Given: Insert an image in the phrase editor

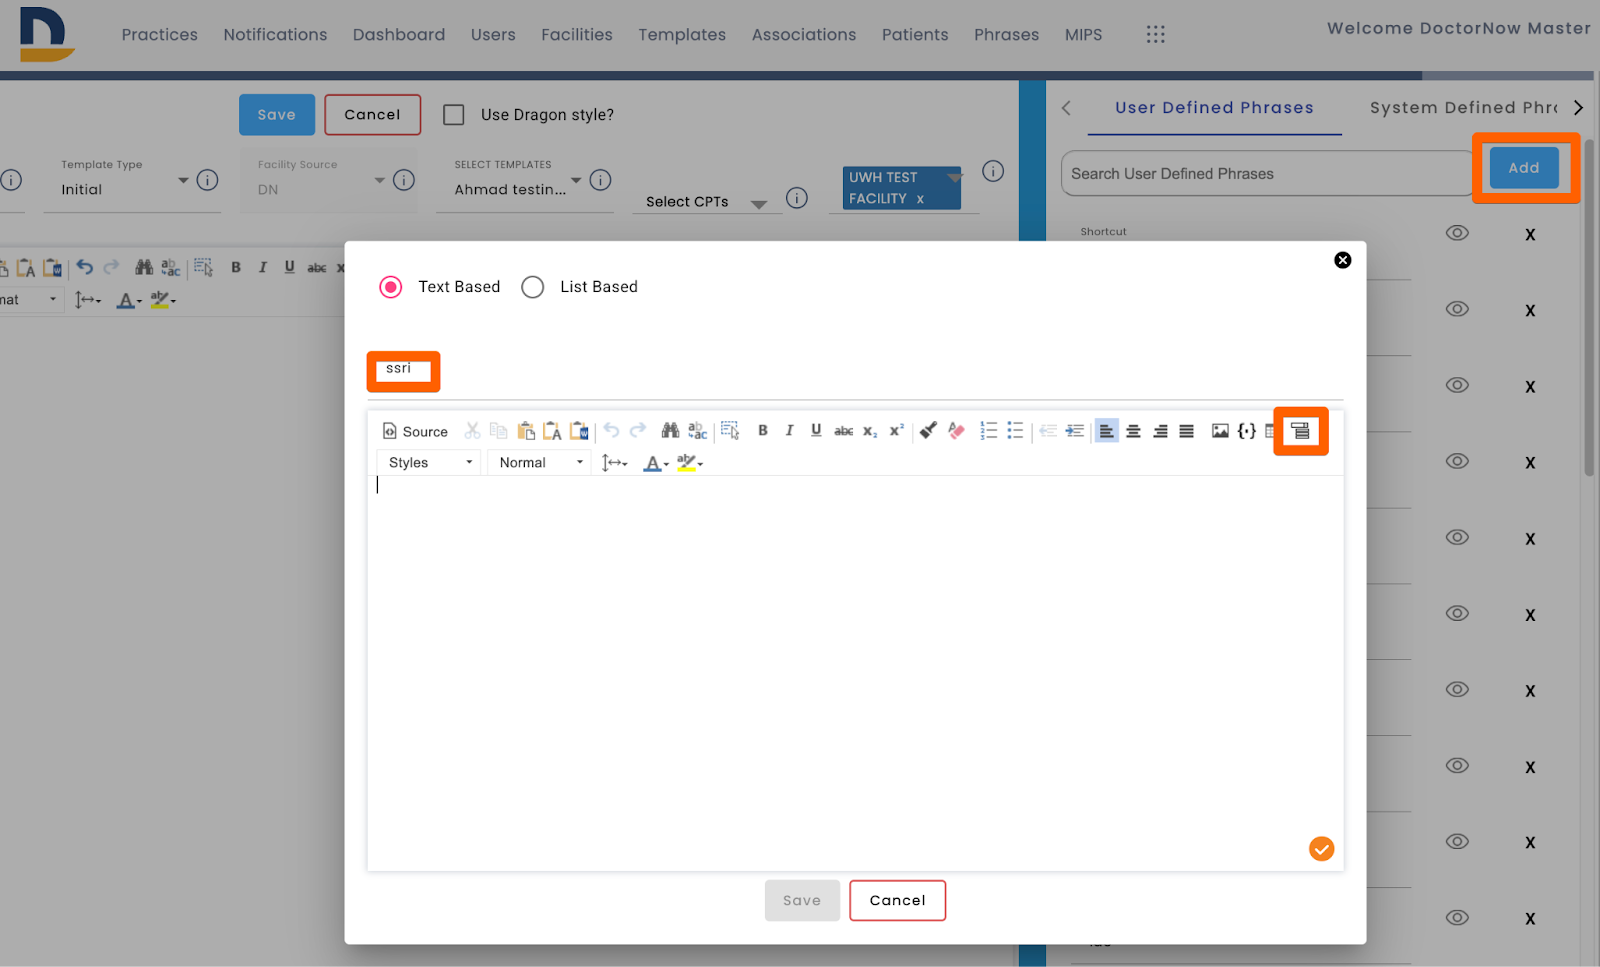Looking at the screenshot, I should pyautogui.click(x=1220, y=431).
